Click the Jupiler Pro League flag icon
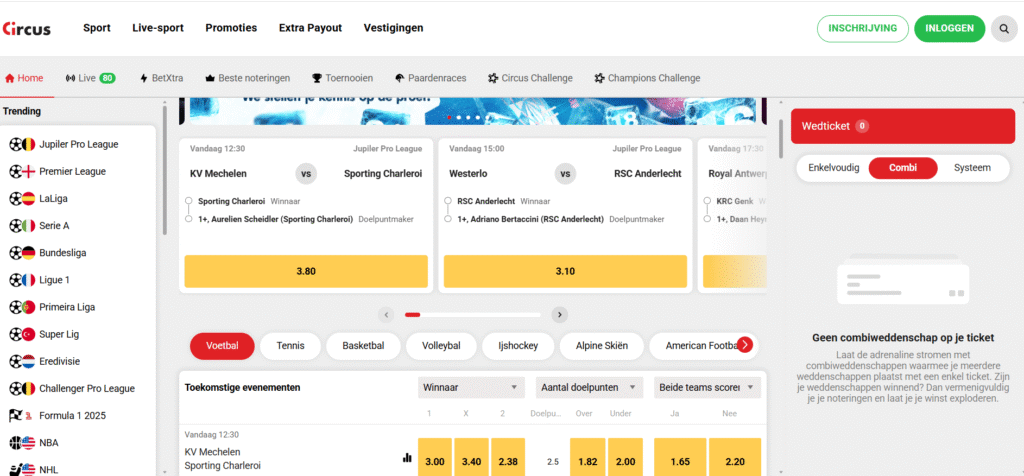 29,144
